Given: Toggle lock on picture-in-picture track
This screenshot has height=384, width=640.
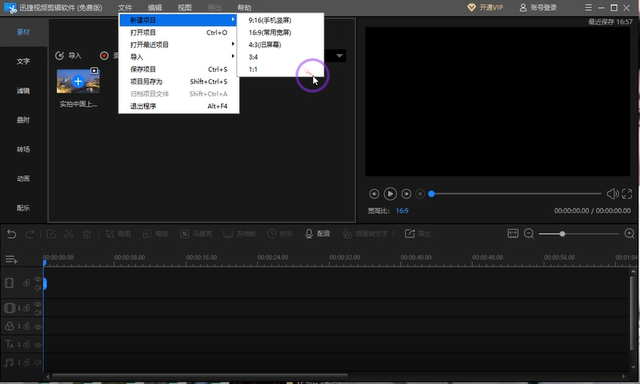Looking at the screenshot, I should coord(27,308).
